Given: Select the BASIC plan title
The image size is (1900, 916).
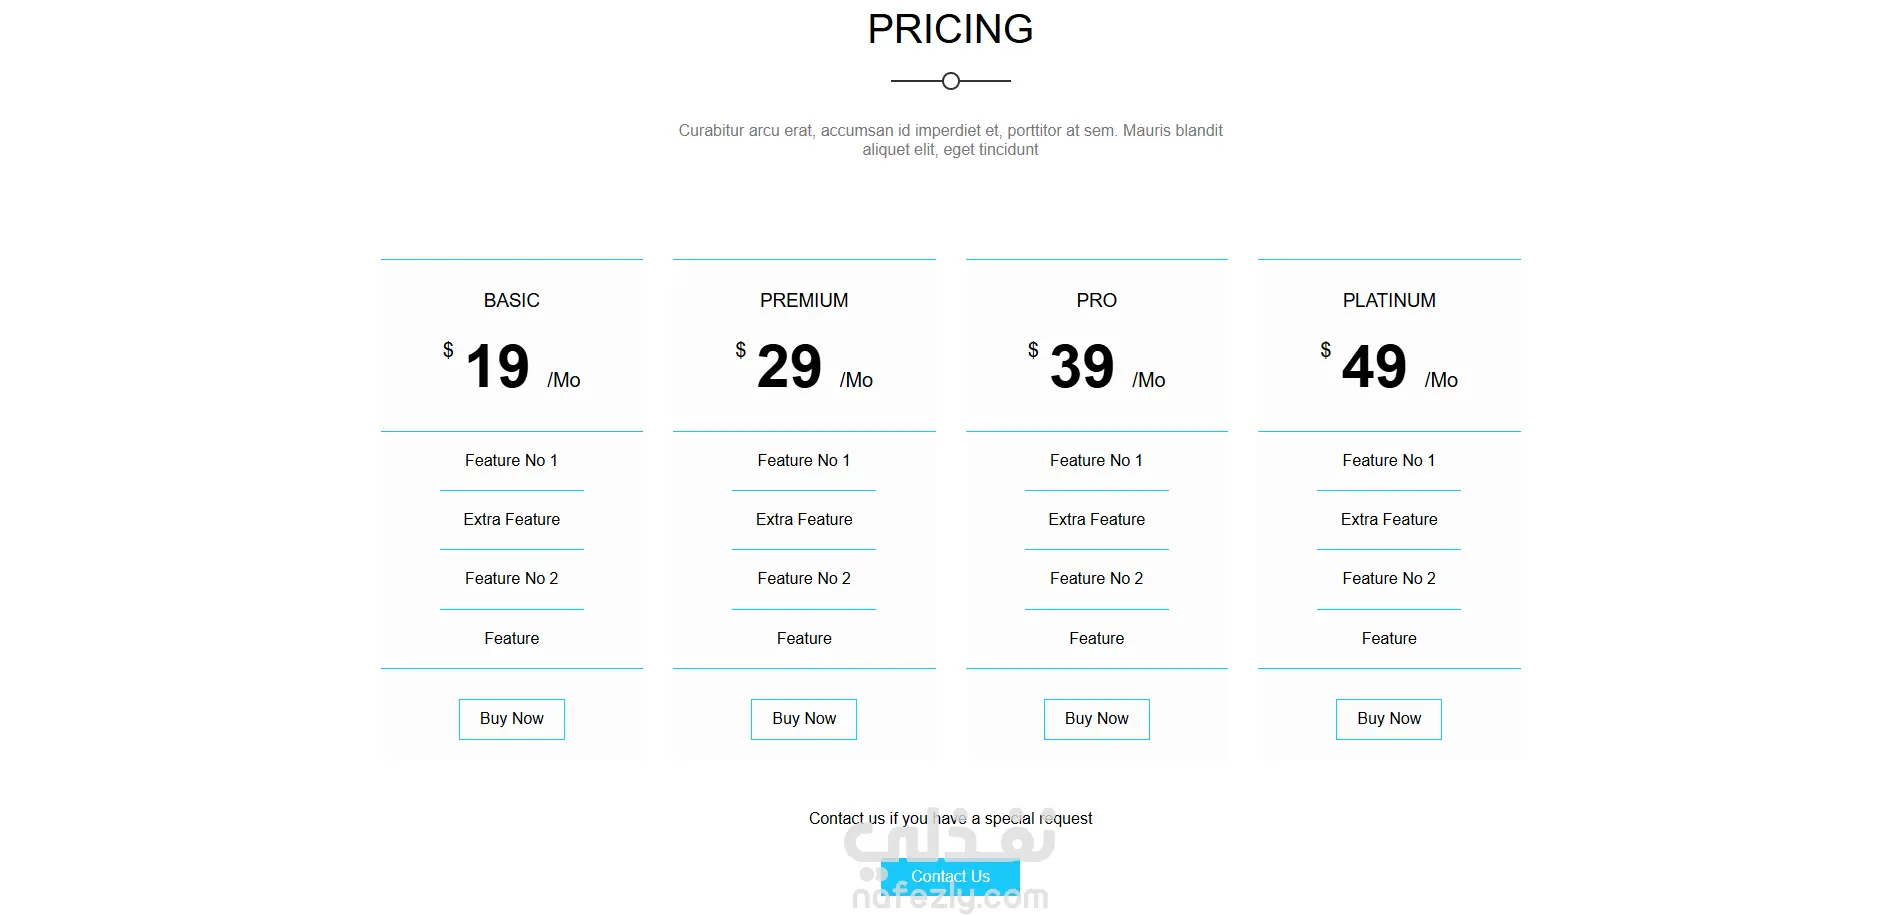Looking at the screenshot, I should click(511, 301).
